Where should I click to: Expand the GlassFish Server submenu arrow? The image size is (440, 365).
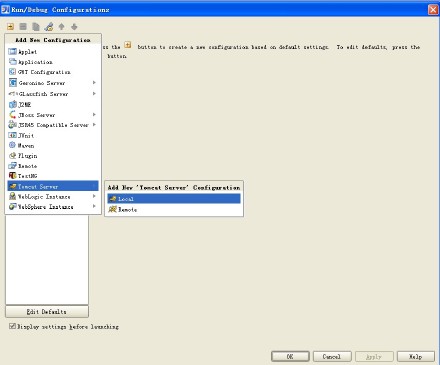click(x=94, y=94)
